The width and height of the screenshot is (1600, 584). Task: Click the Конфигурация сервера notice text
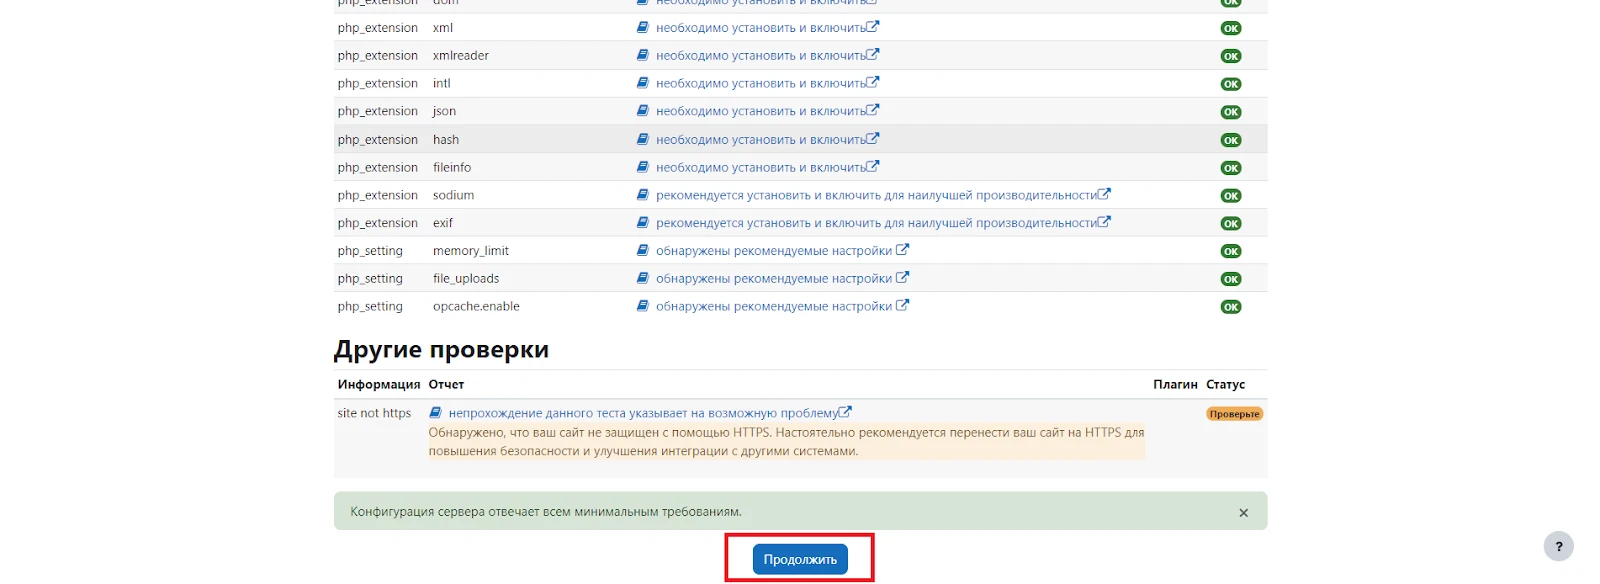click(546, 512)
